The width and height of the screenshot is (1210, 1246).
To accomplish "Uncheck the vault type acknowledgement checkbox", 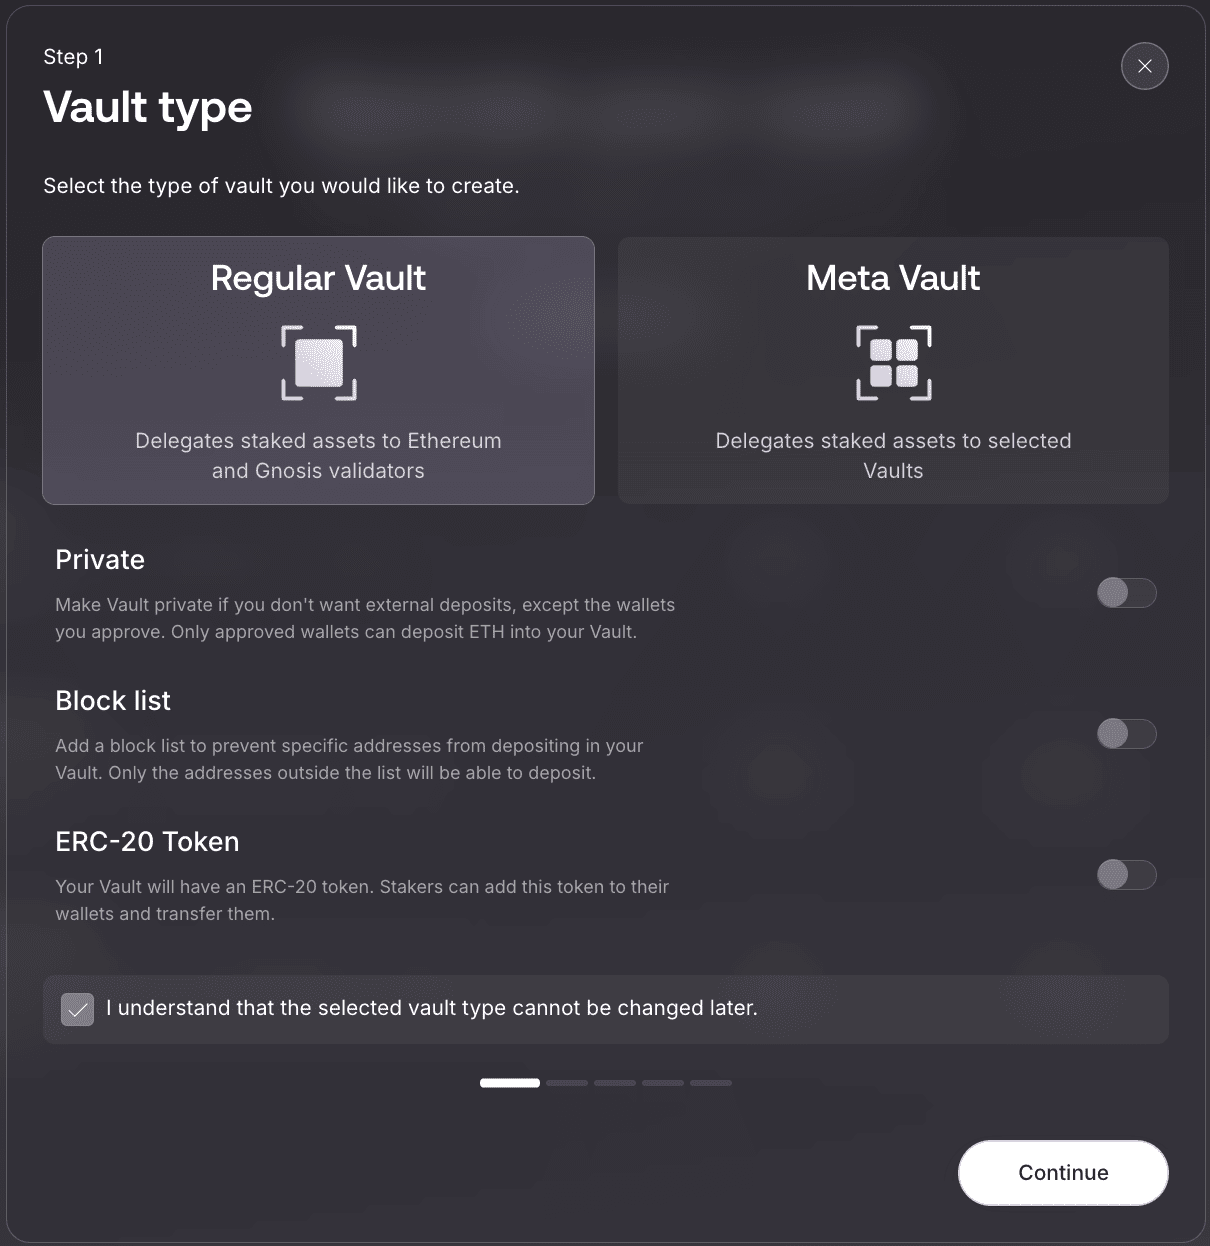I will 77,1009.
